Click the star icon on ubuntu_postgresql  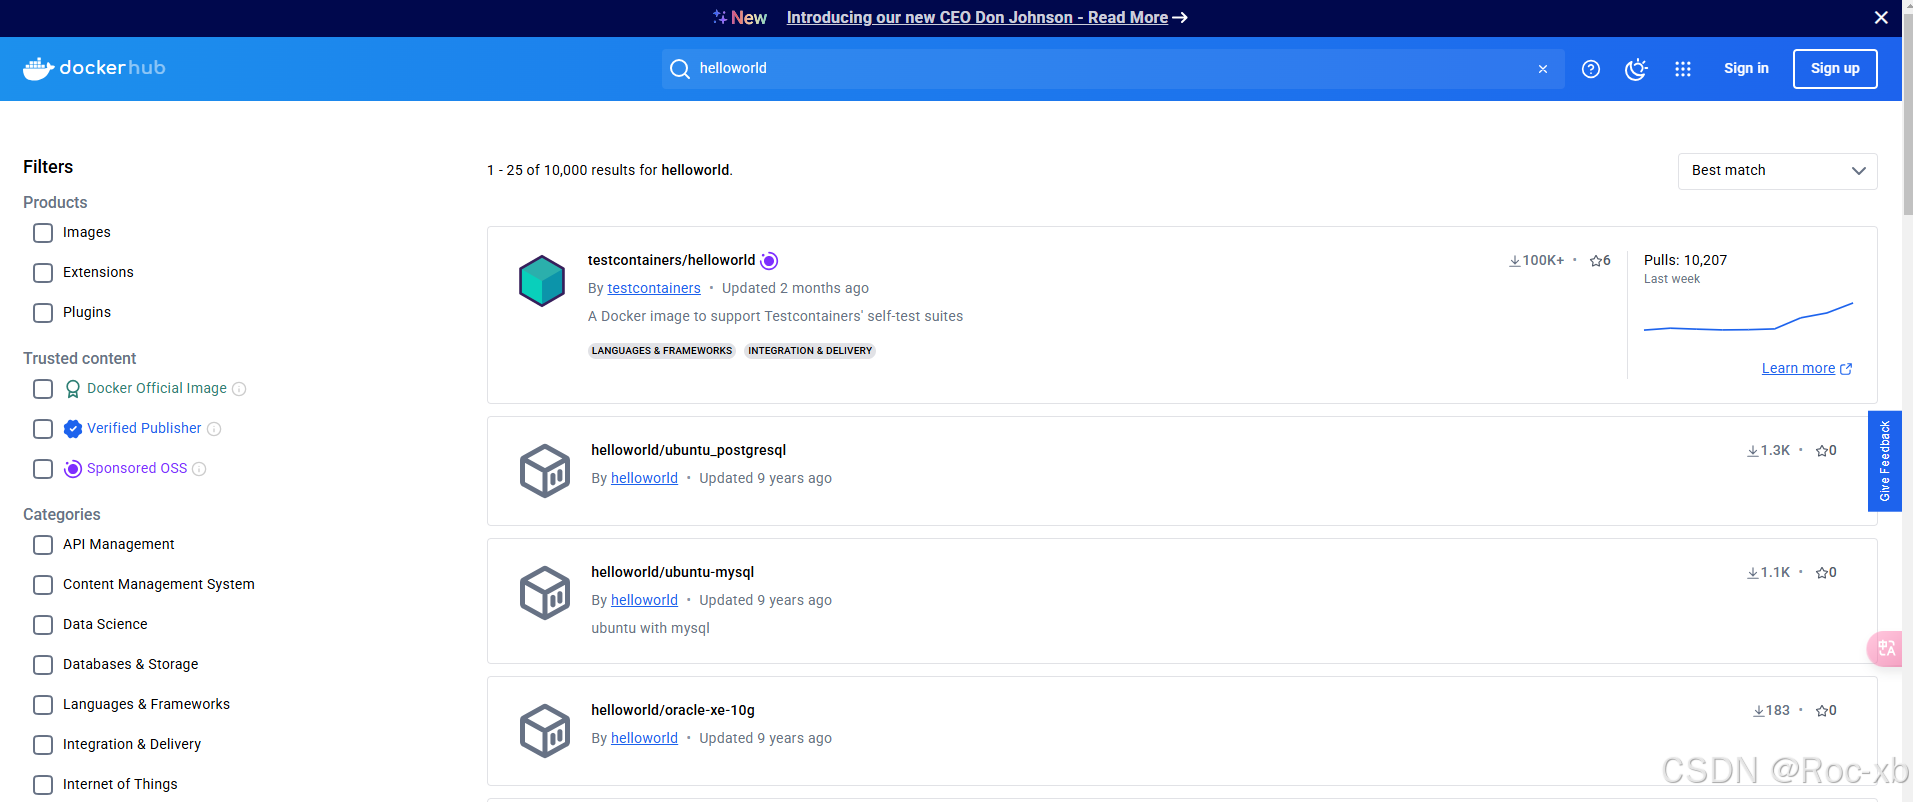pyautogui.click(x=1821, y=451)
